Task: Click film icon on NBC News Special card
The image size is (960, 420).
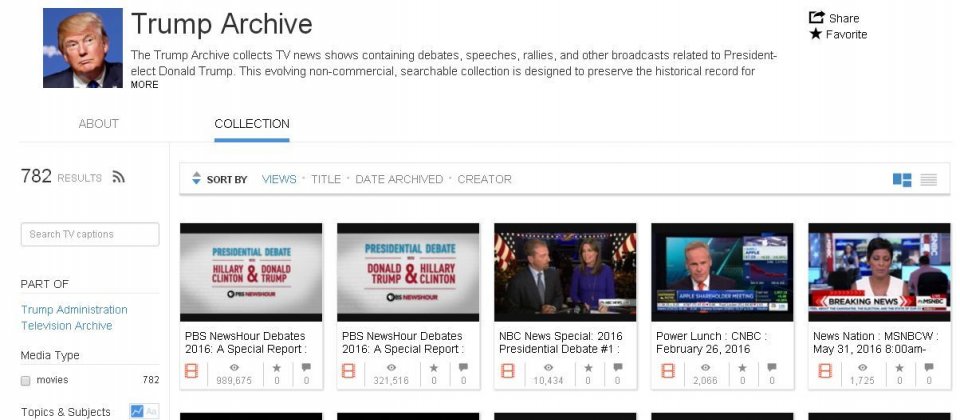Action: [x=508, y=370]
